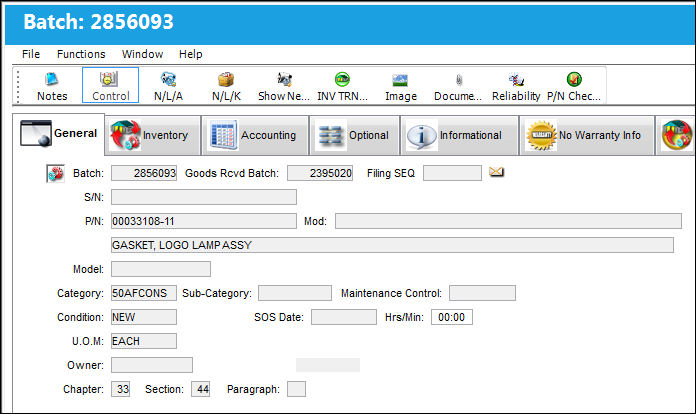Click the Goods Rcvd Batch field 2395020
The width and height of the screenshot is (696, 414).
(x=320, y=173)
